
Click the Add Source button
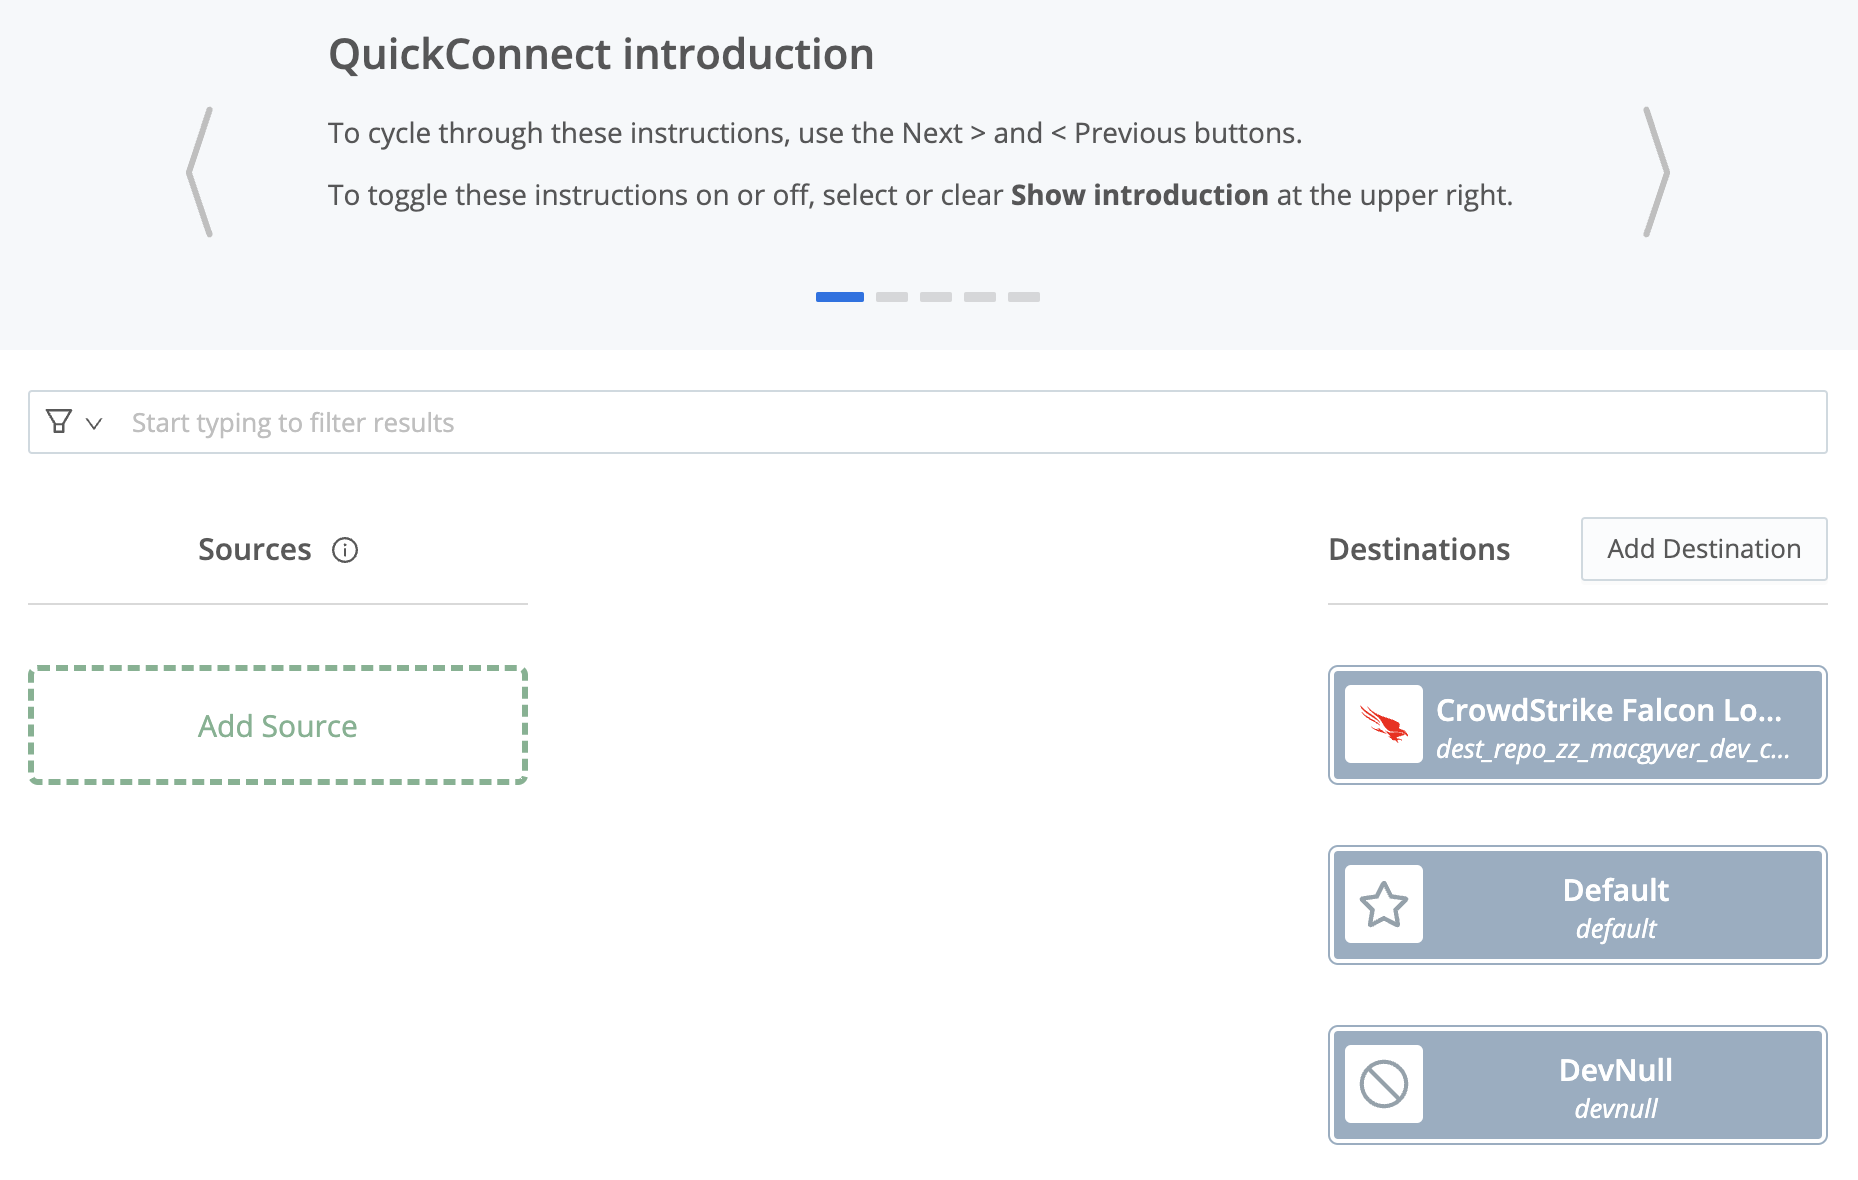278,726
